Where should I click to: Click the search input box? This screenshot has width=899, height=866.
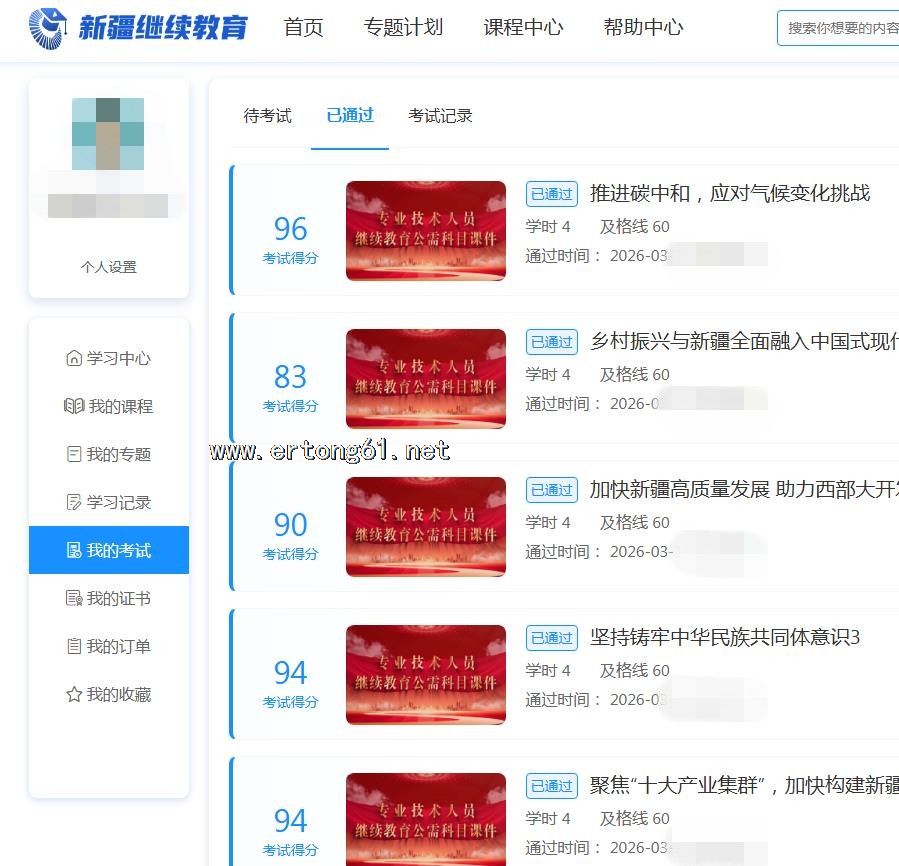pos(840,28)
